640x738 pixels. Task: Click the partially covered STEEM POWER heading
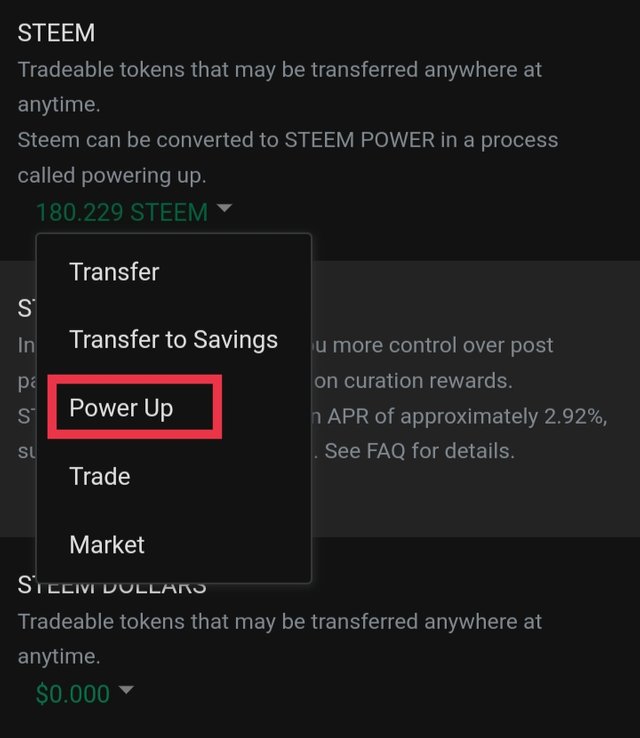26,309
